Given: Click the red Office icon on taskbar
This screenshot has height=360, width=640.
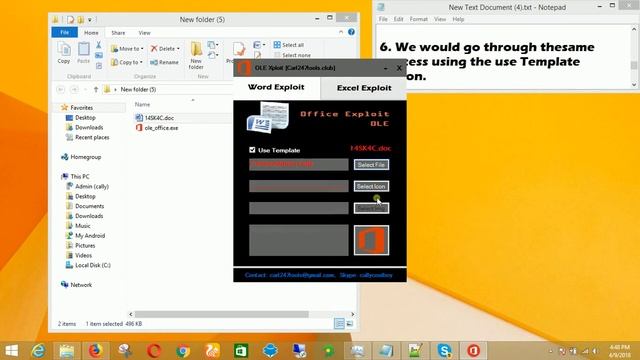Looking at the screenshot, I should tap(473, 351).
